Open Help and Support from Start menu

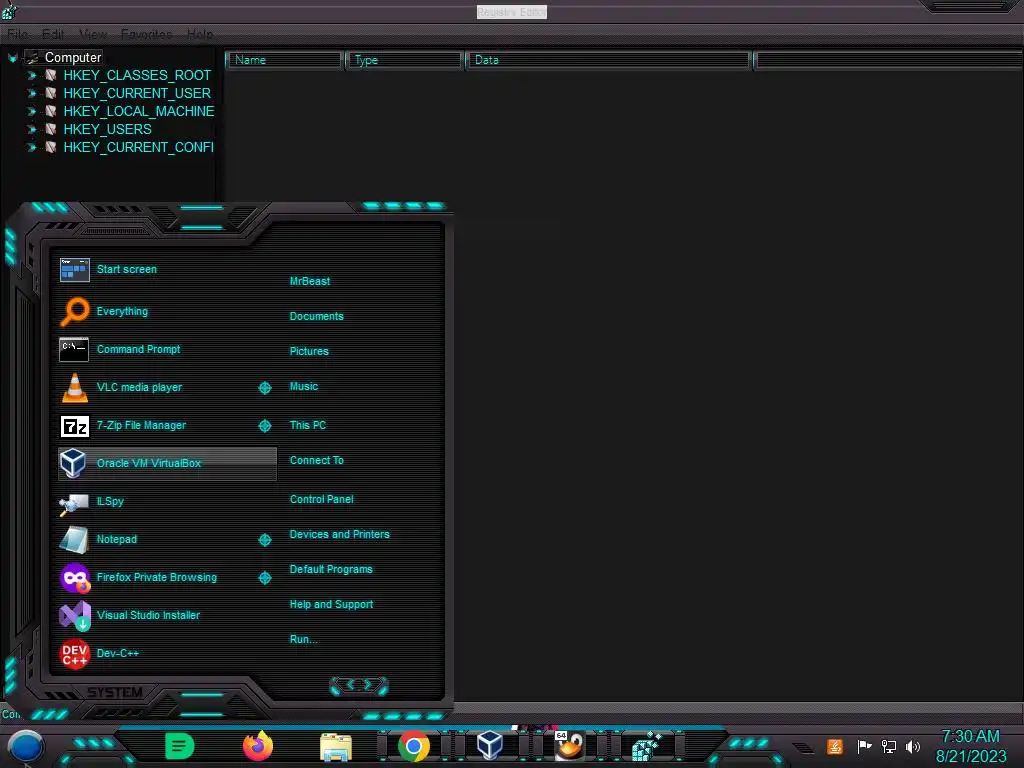pos(331,605)
